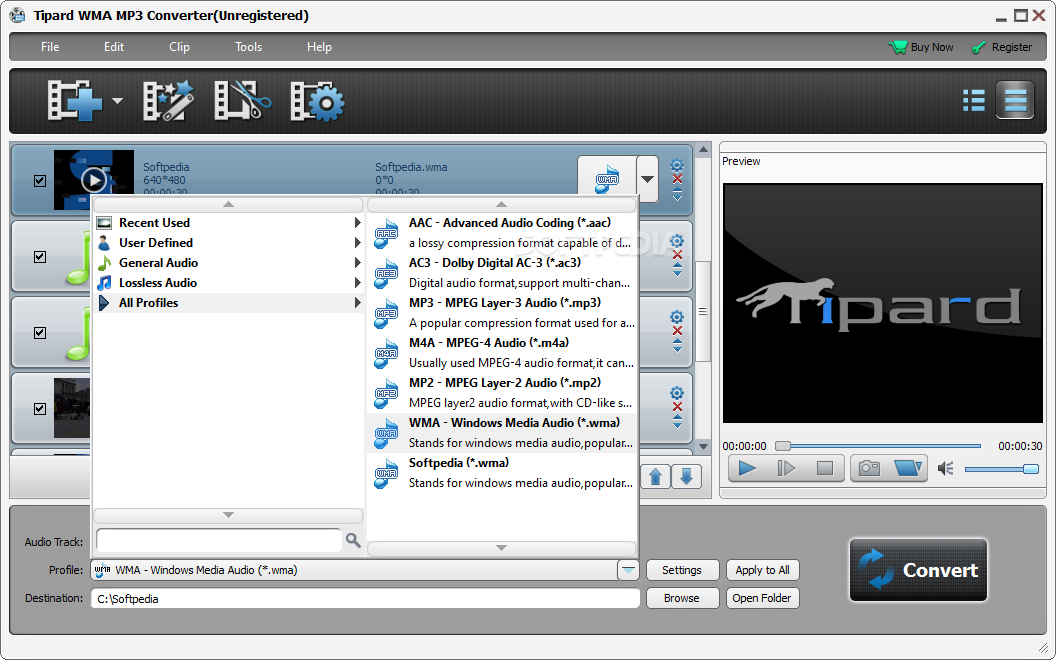Click the next frame preview button
The width and height of the screenshot is (1056, 660).
(786, 468)
